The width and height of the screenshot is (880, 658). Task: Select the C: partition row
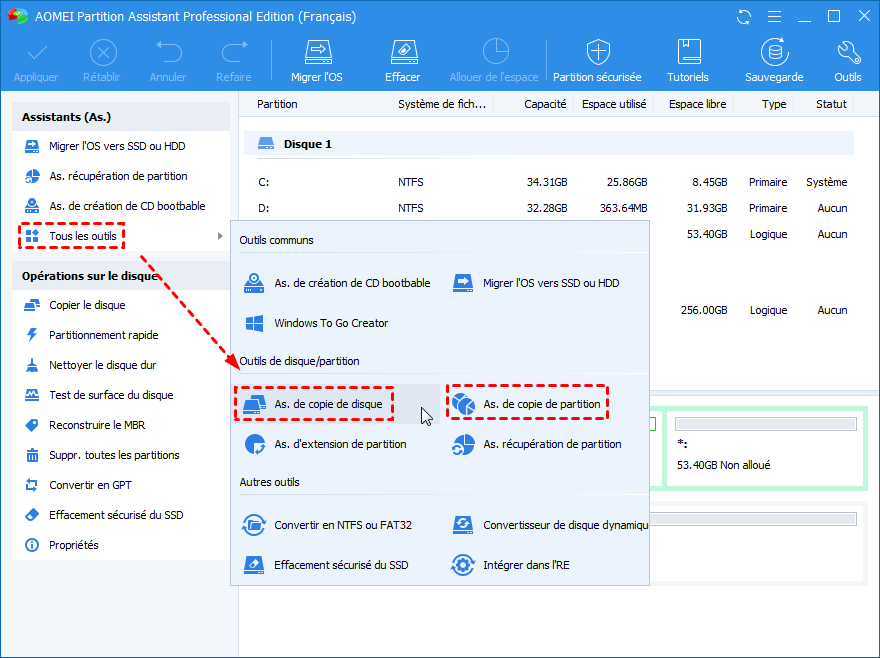click(x=552, y=182)
